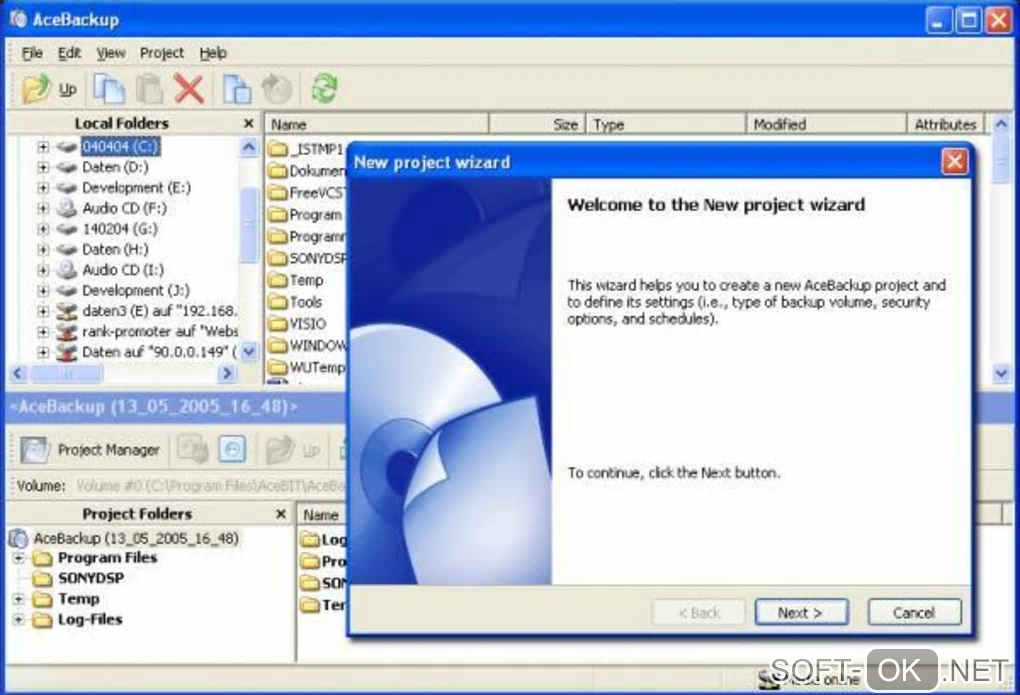Expand the 140204 (G:) drive node
Viewport: 1020px width, 695px height.
click(x=43, y=228)
